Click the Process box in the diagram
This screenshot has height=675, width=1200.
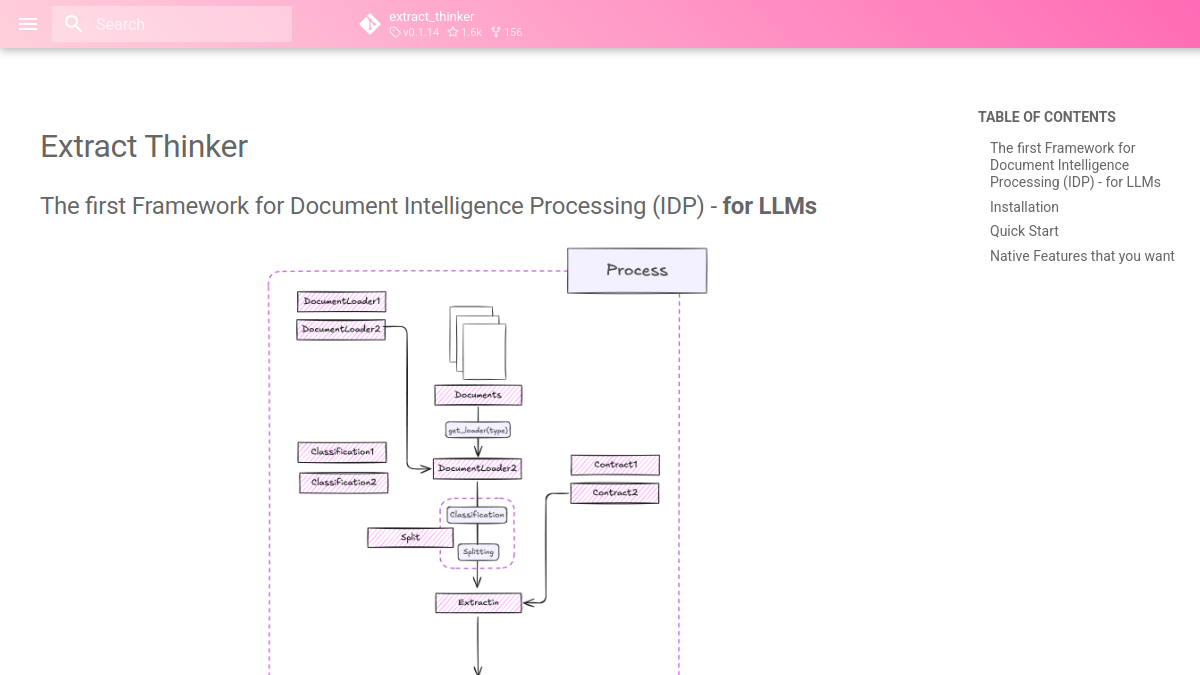[x=637, y=271]
